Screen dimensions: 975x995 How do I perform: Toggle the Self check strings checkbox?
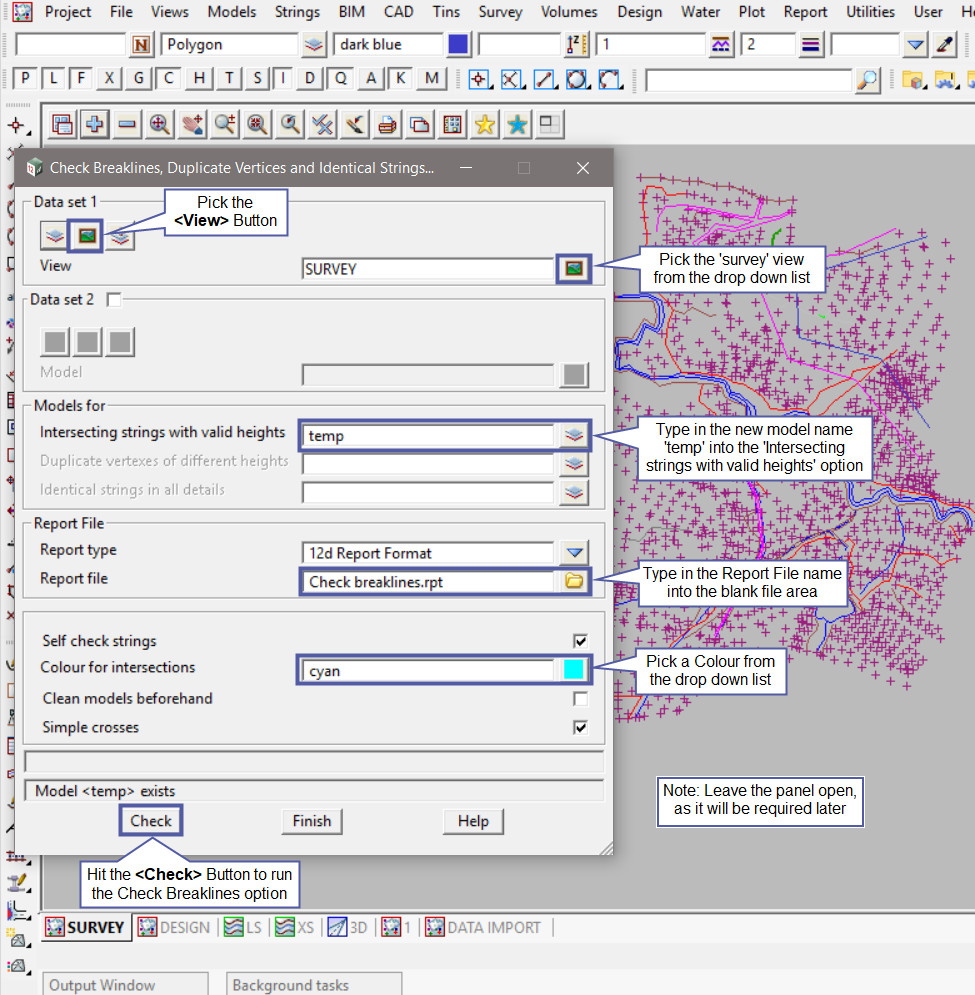click(x=580, y=641)
